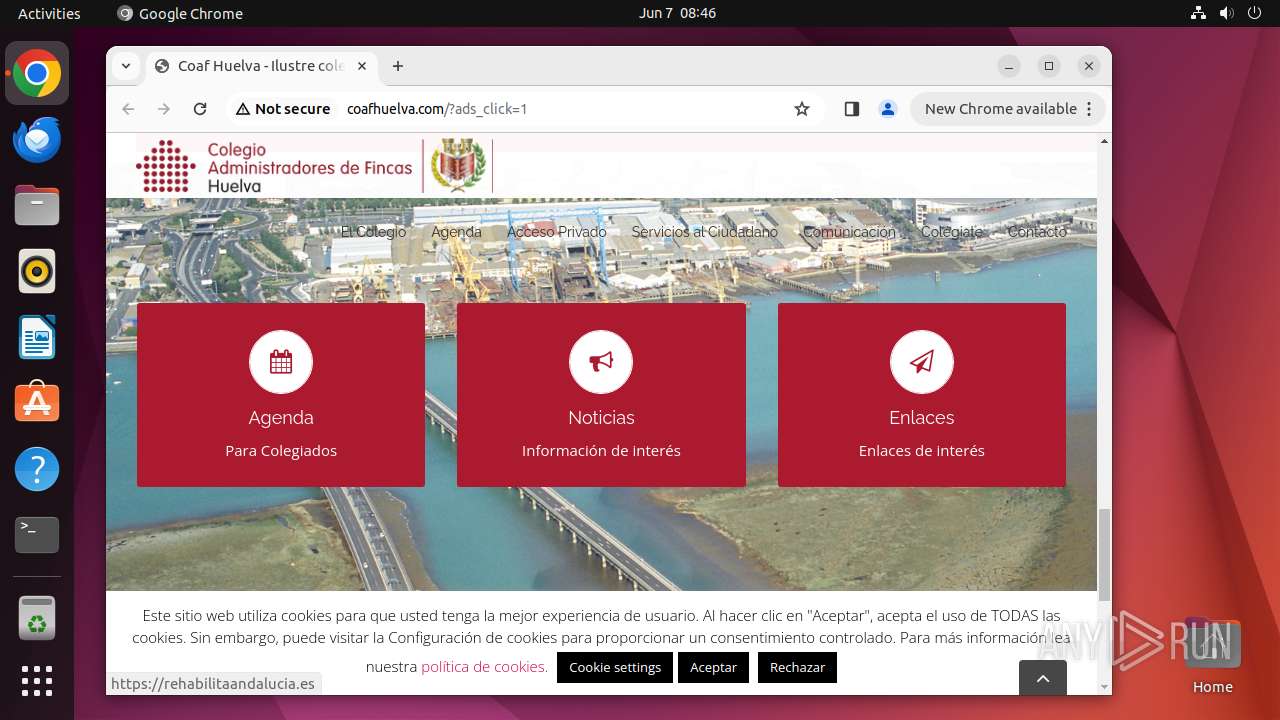This screenshot has width=1280, height=720.
Task: Reload the current page
Action: click(200, 109)
